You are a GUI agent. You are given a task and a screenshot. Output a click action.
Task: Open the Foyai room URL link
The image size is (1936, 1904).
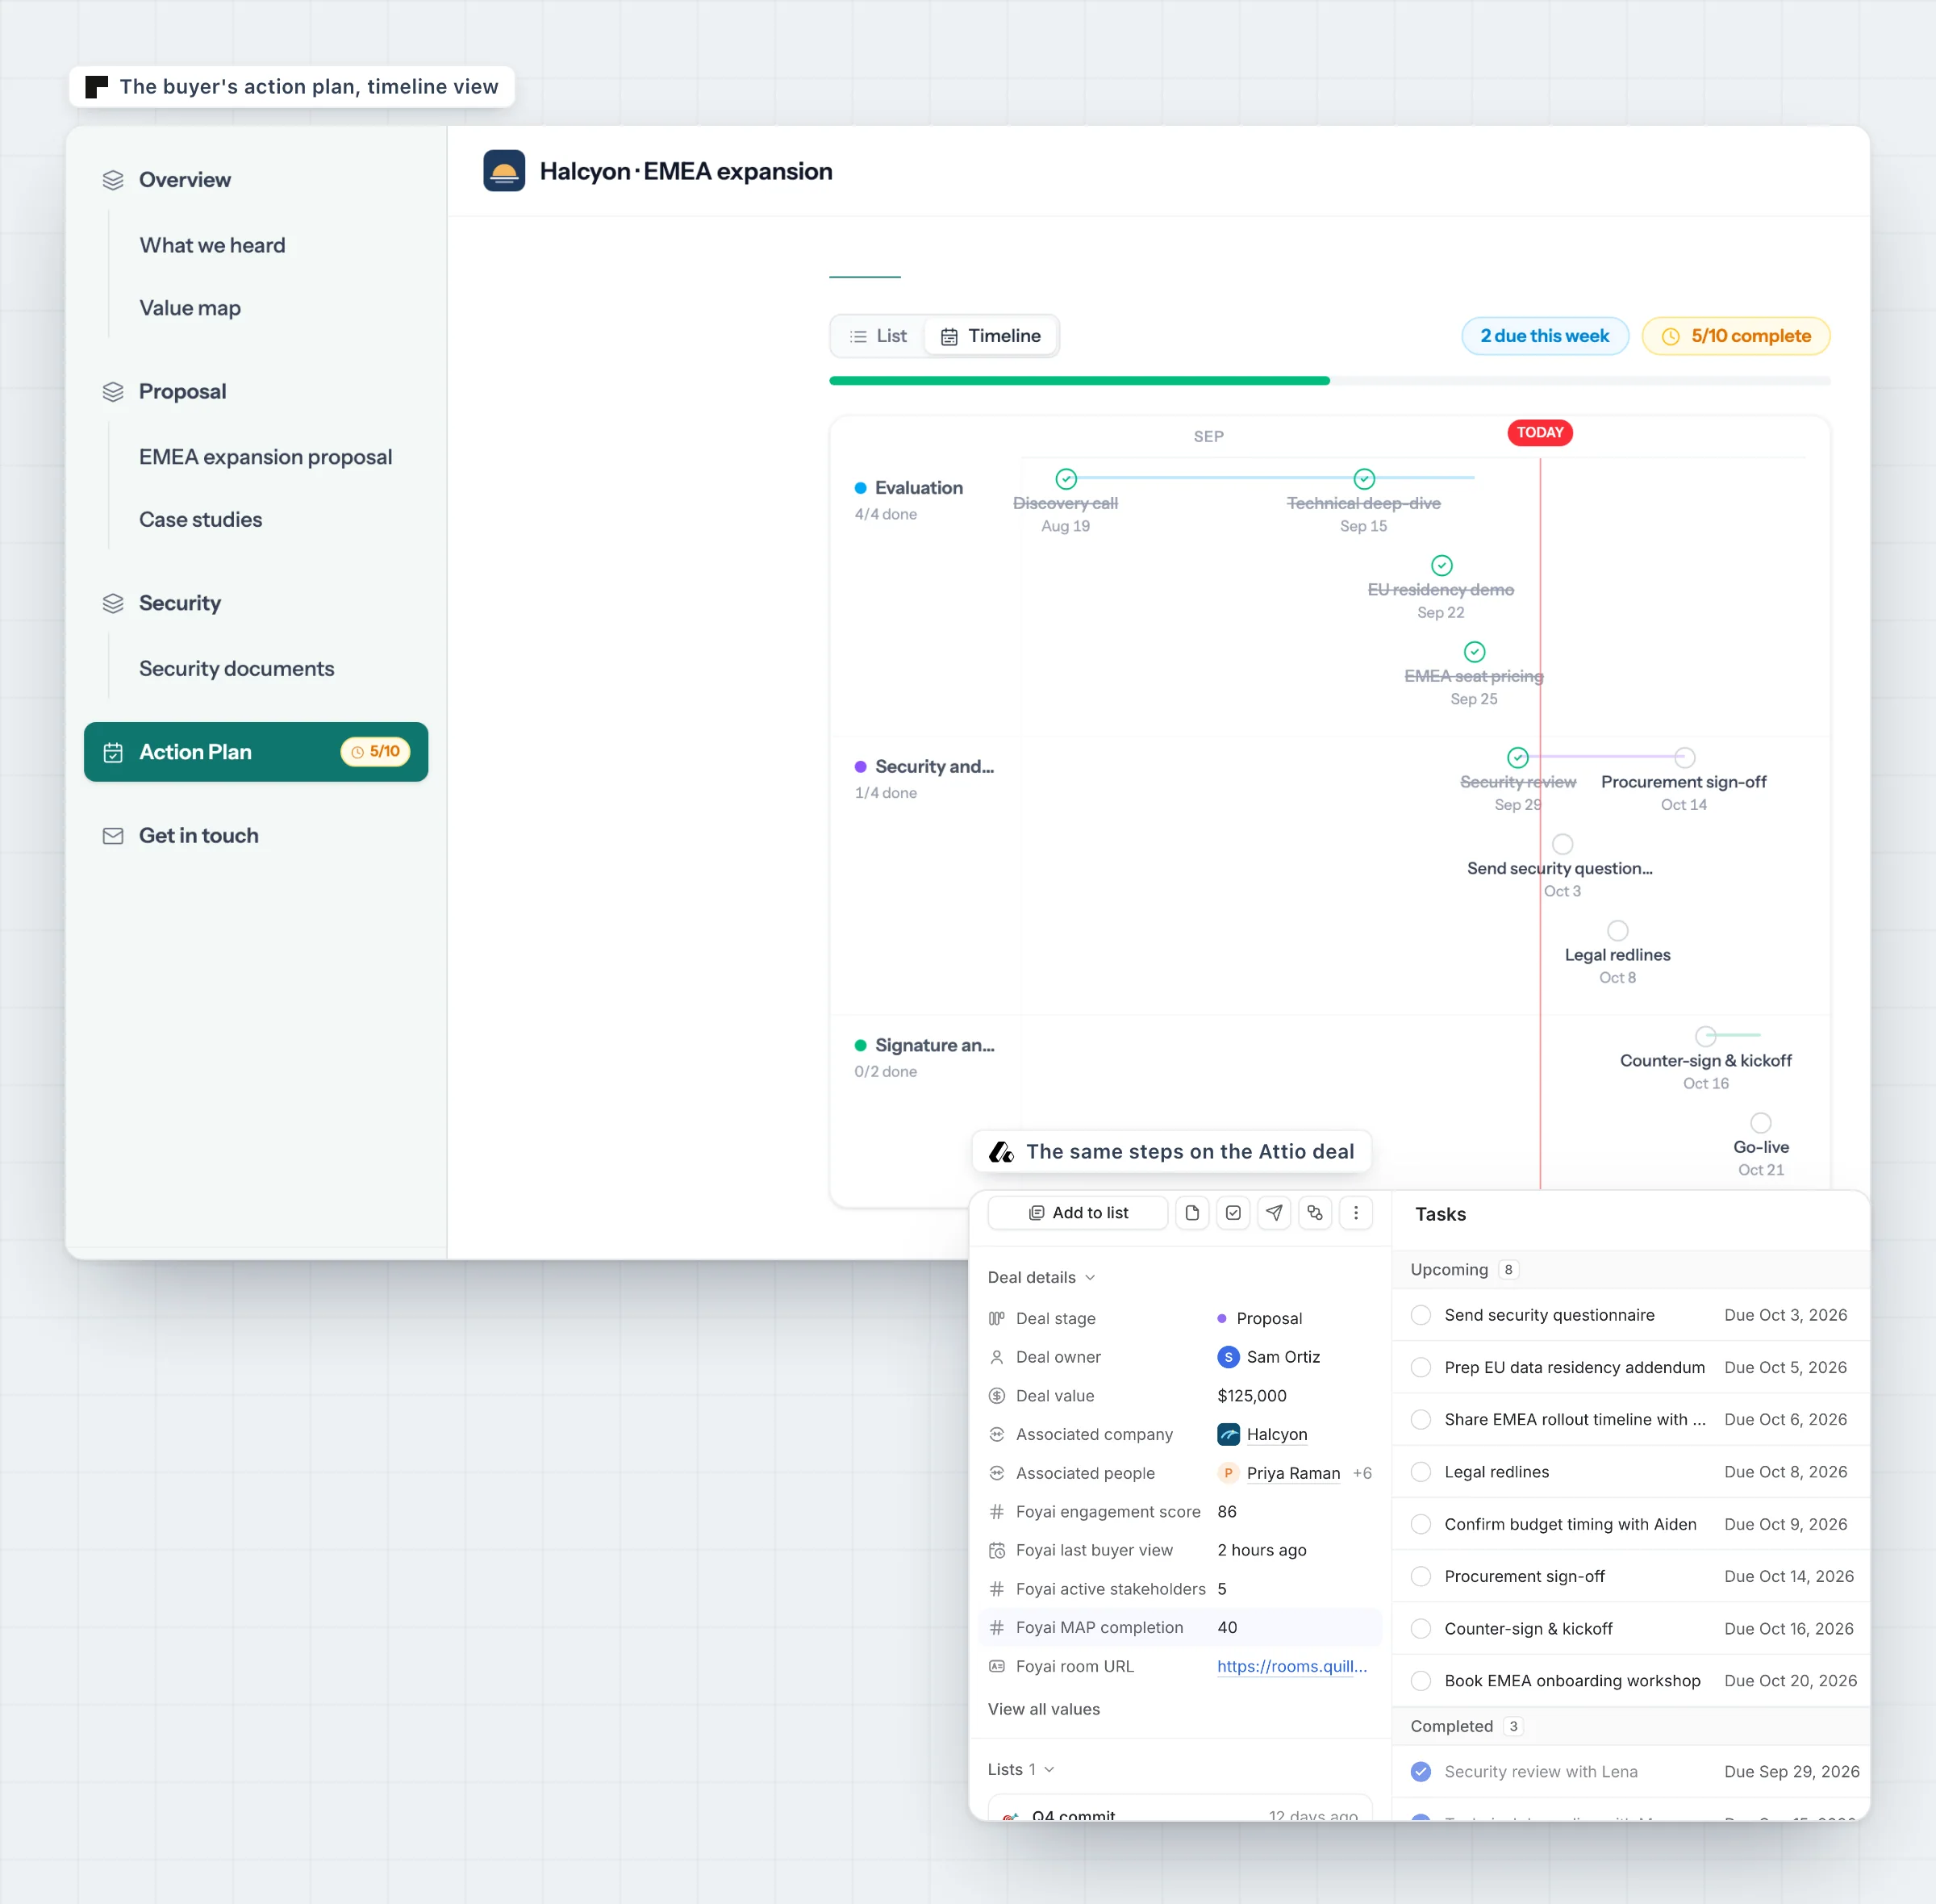pos(1292,1667)
